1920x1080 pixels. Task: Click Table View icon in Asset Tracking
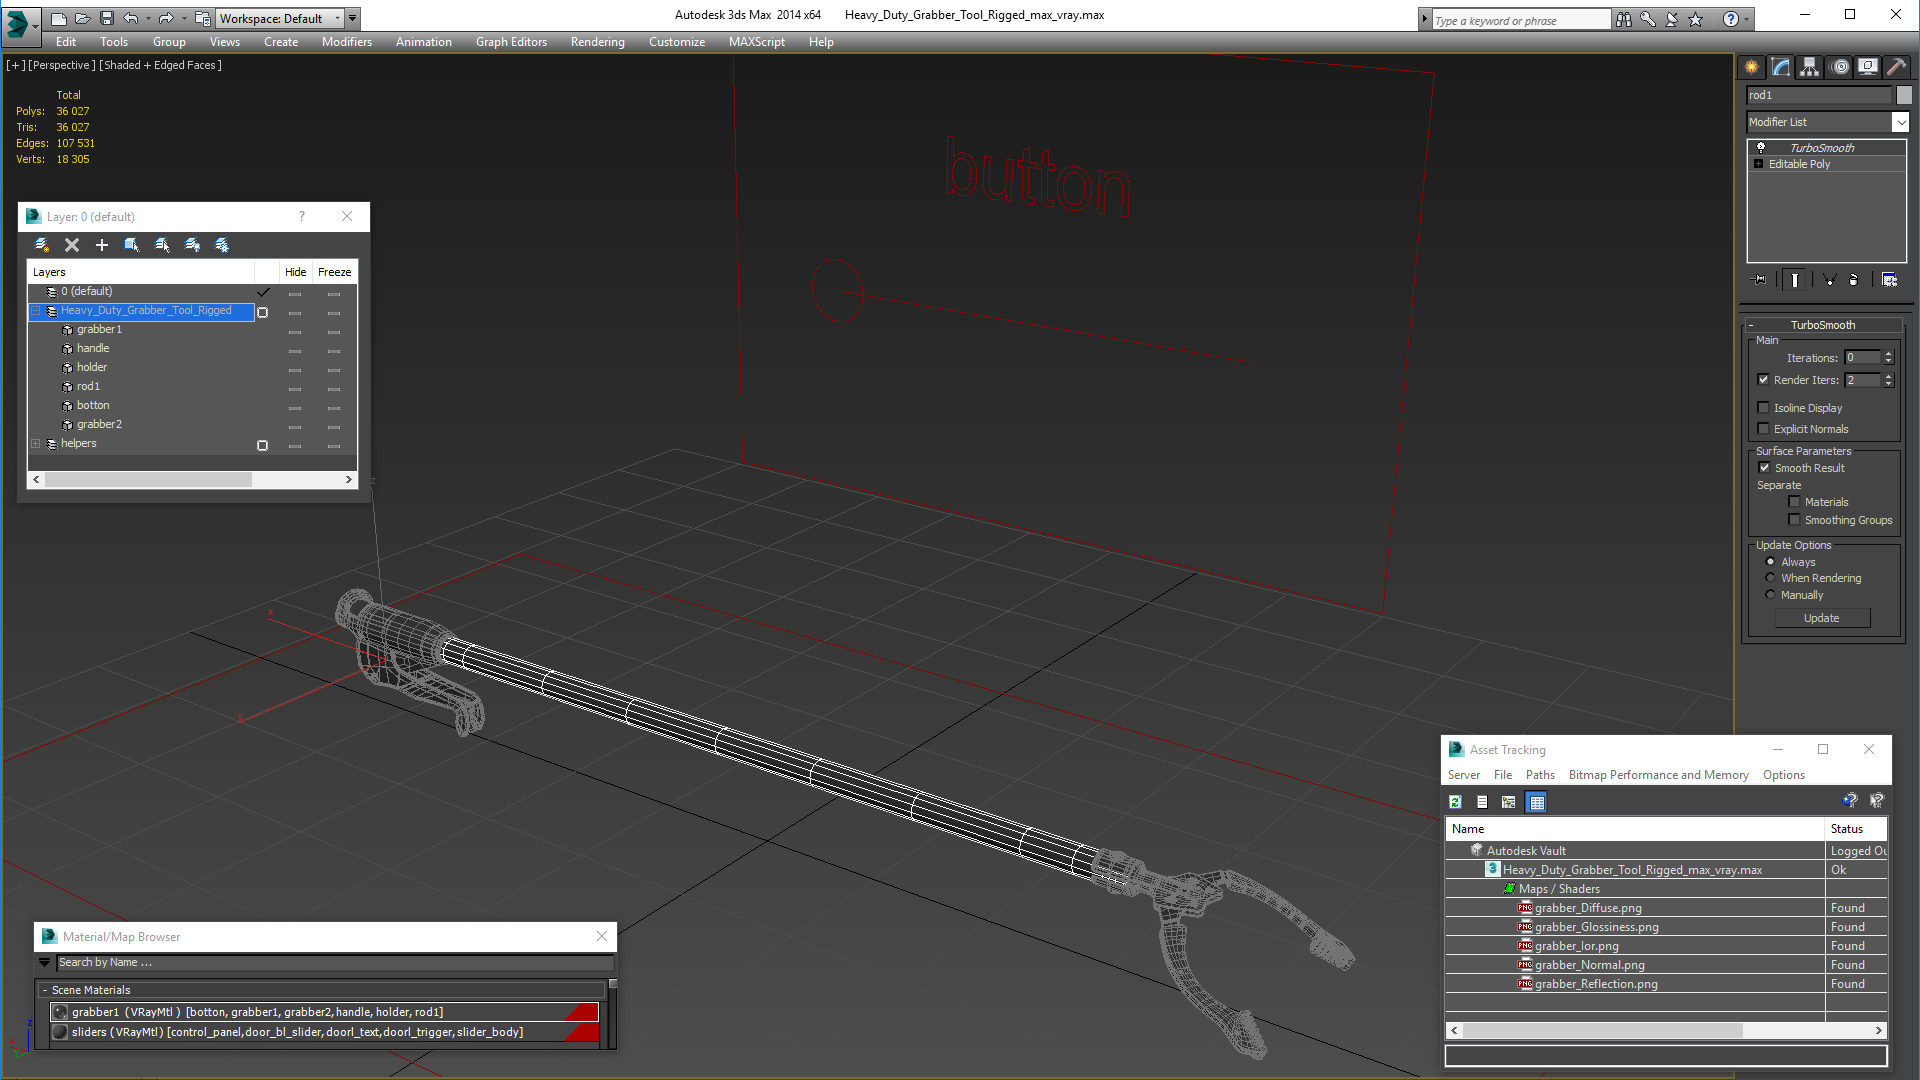[1537, 802]
